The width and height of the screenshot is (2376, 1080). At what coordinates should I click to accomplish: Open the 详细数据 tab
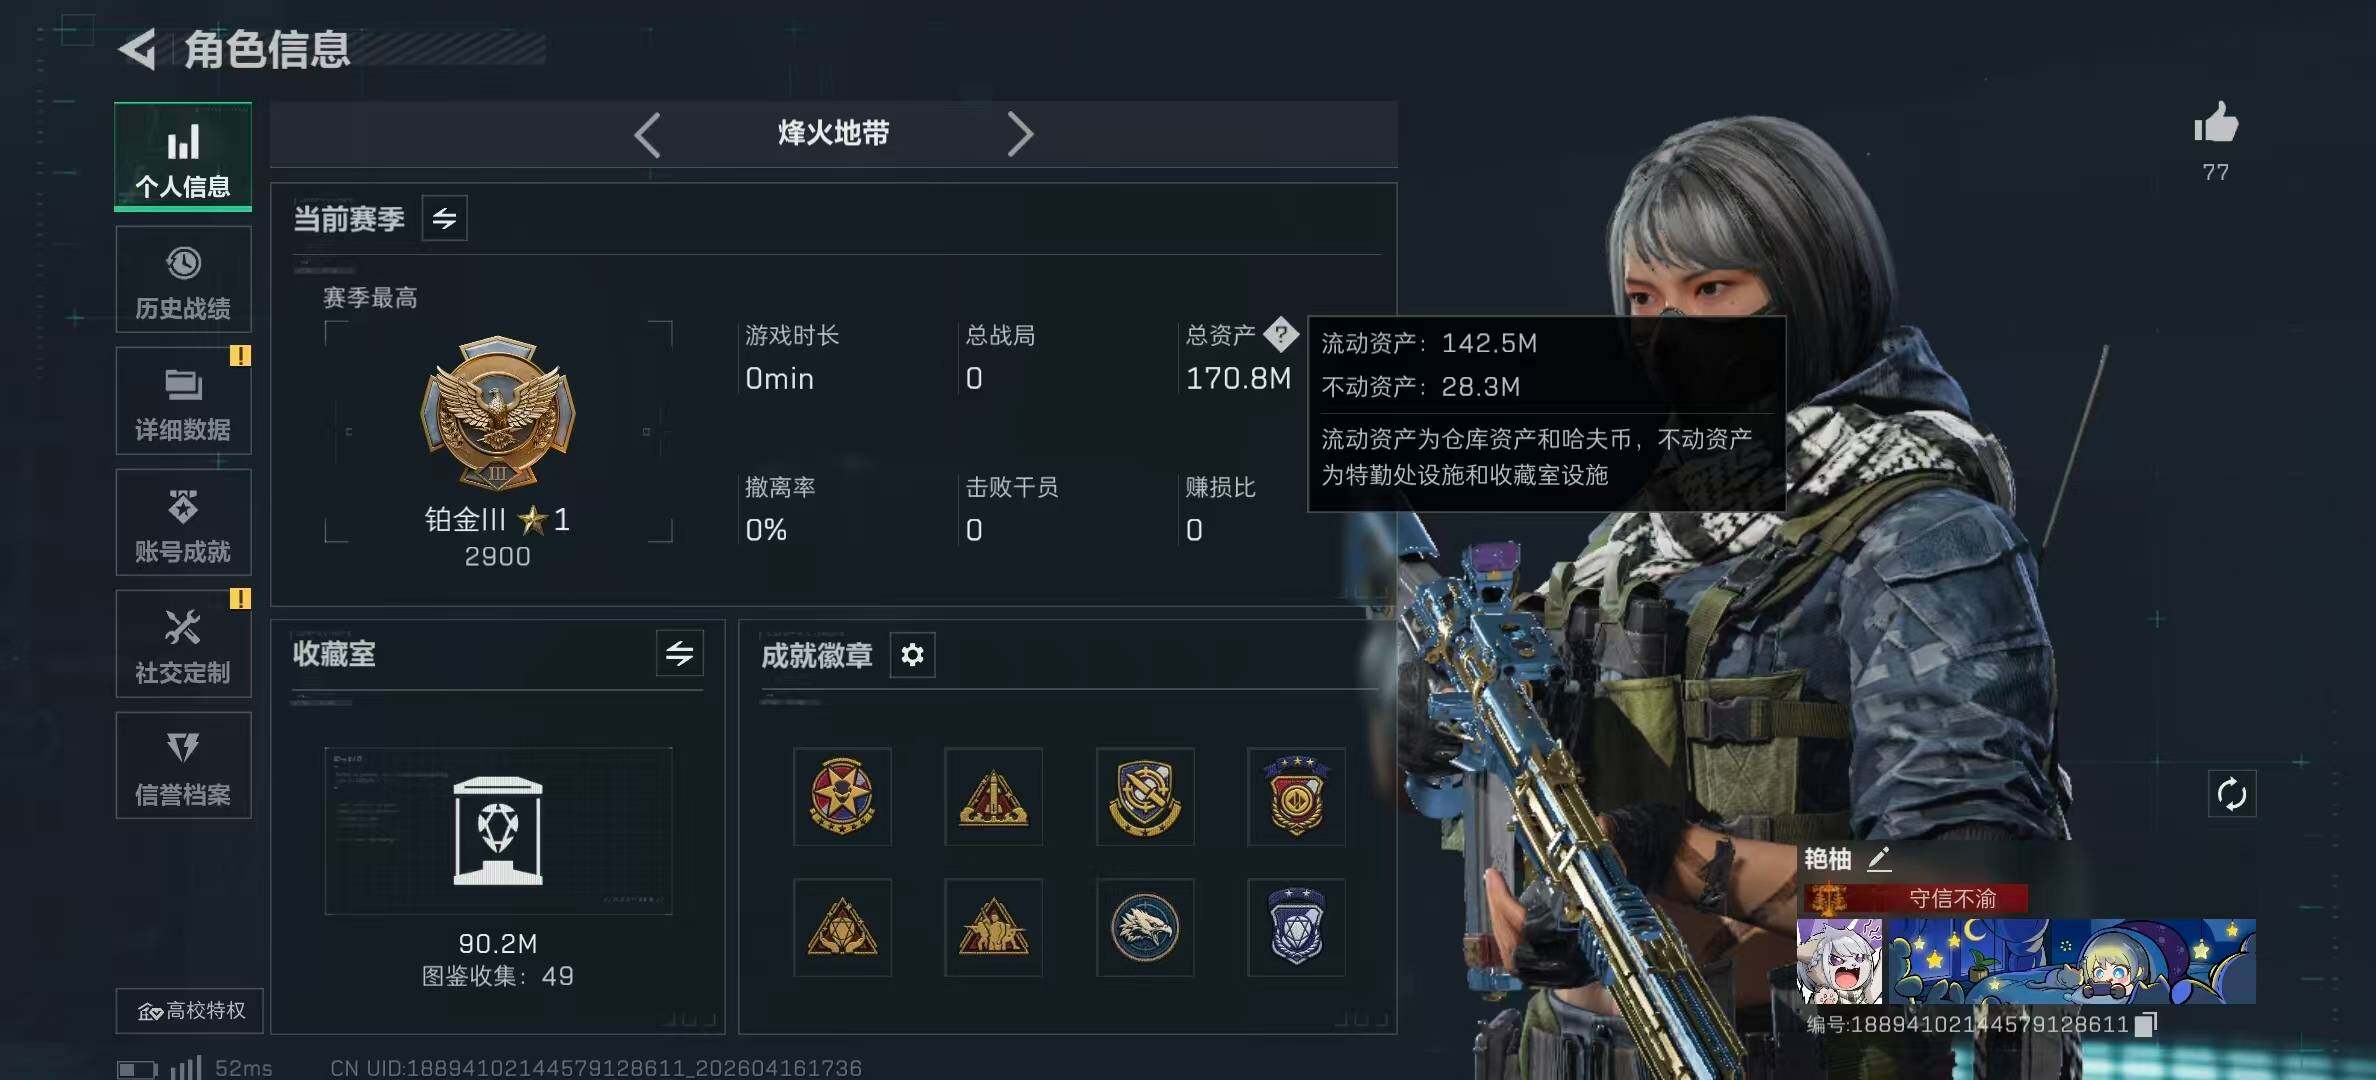coord(183,401)
